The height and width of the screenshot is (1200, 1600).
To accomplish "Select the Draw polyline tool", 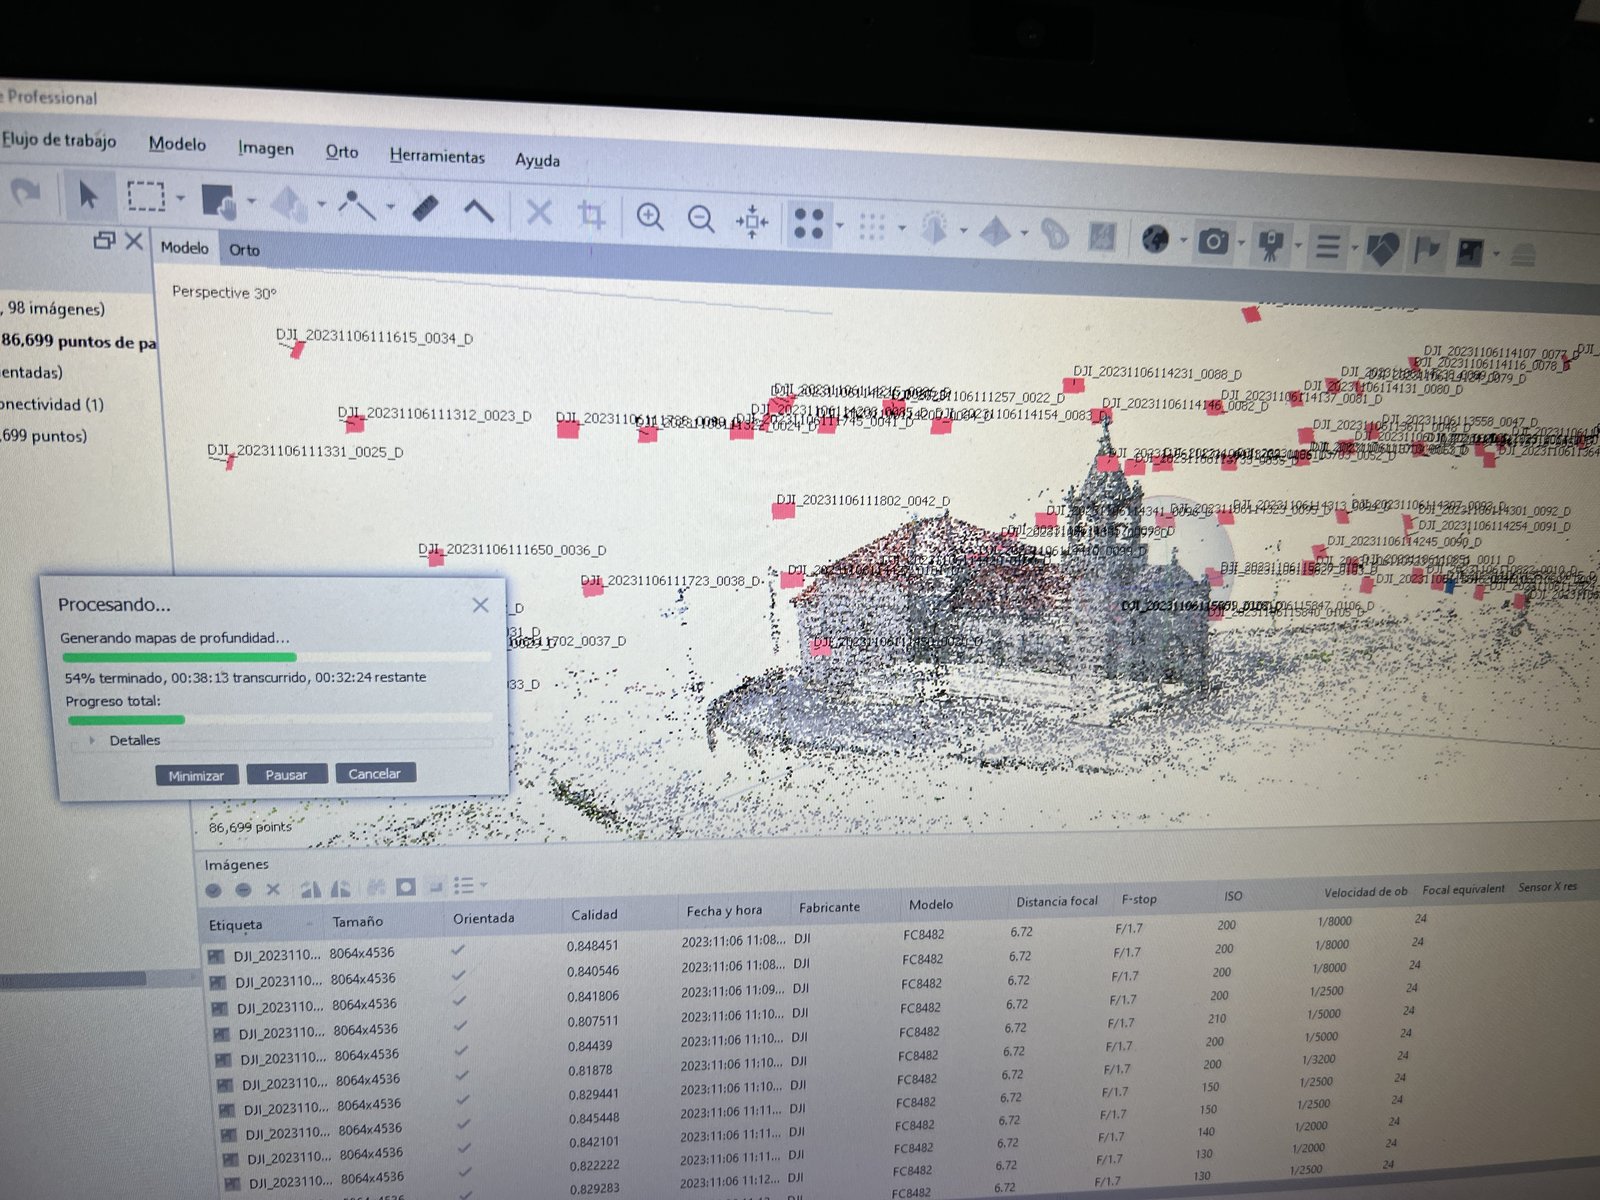I will click(x=355, y=205).
